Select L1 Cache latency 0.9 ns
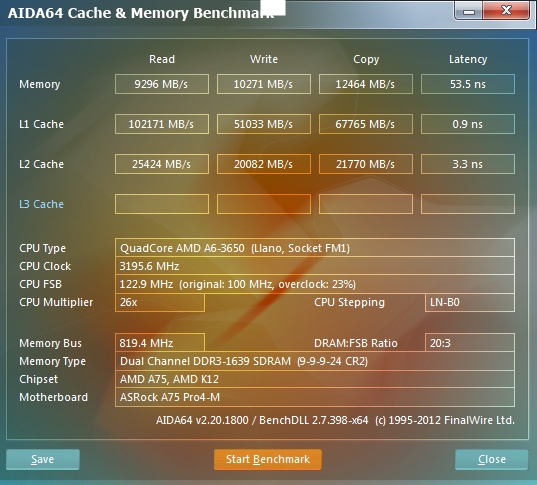This screenshot has width=537, height=485. tap(468, 124)
